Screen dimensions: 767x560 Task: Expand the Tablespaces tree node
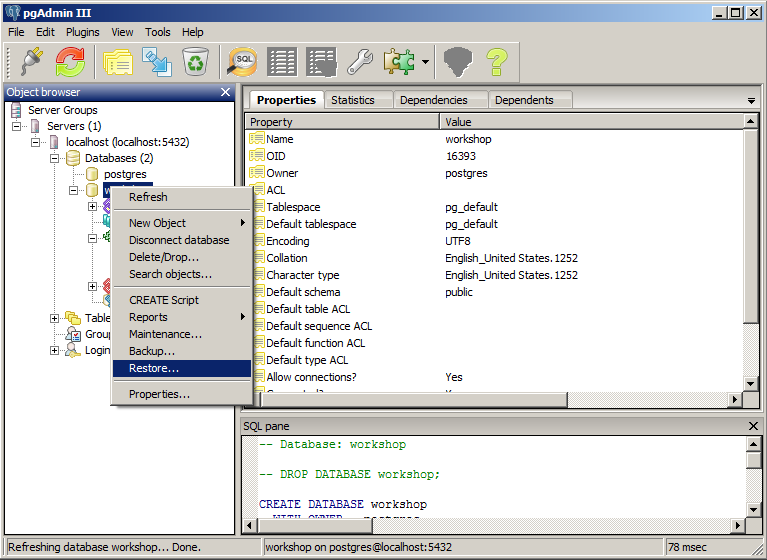54,318
